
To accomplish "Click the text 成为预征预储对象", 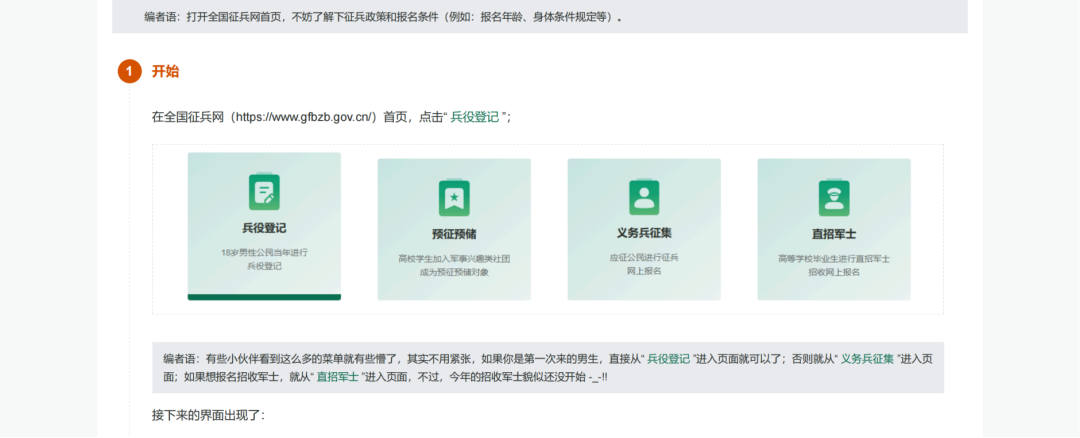I will [x=454, y=272].
